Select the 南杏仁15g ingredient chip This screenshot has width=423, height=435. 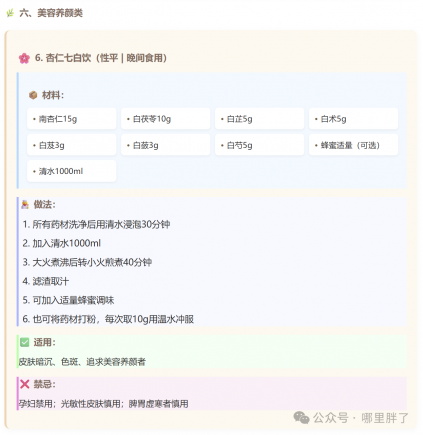72,119
